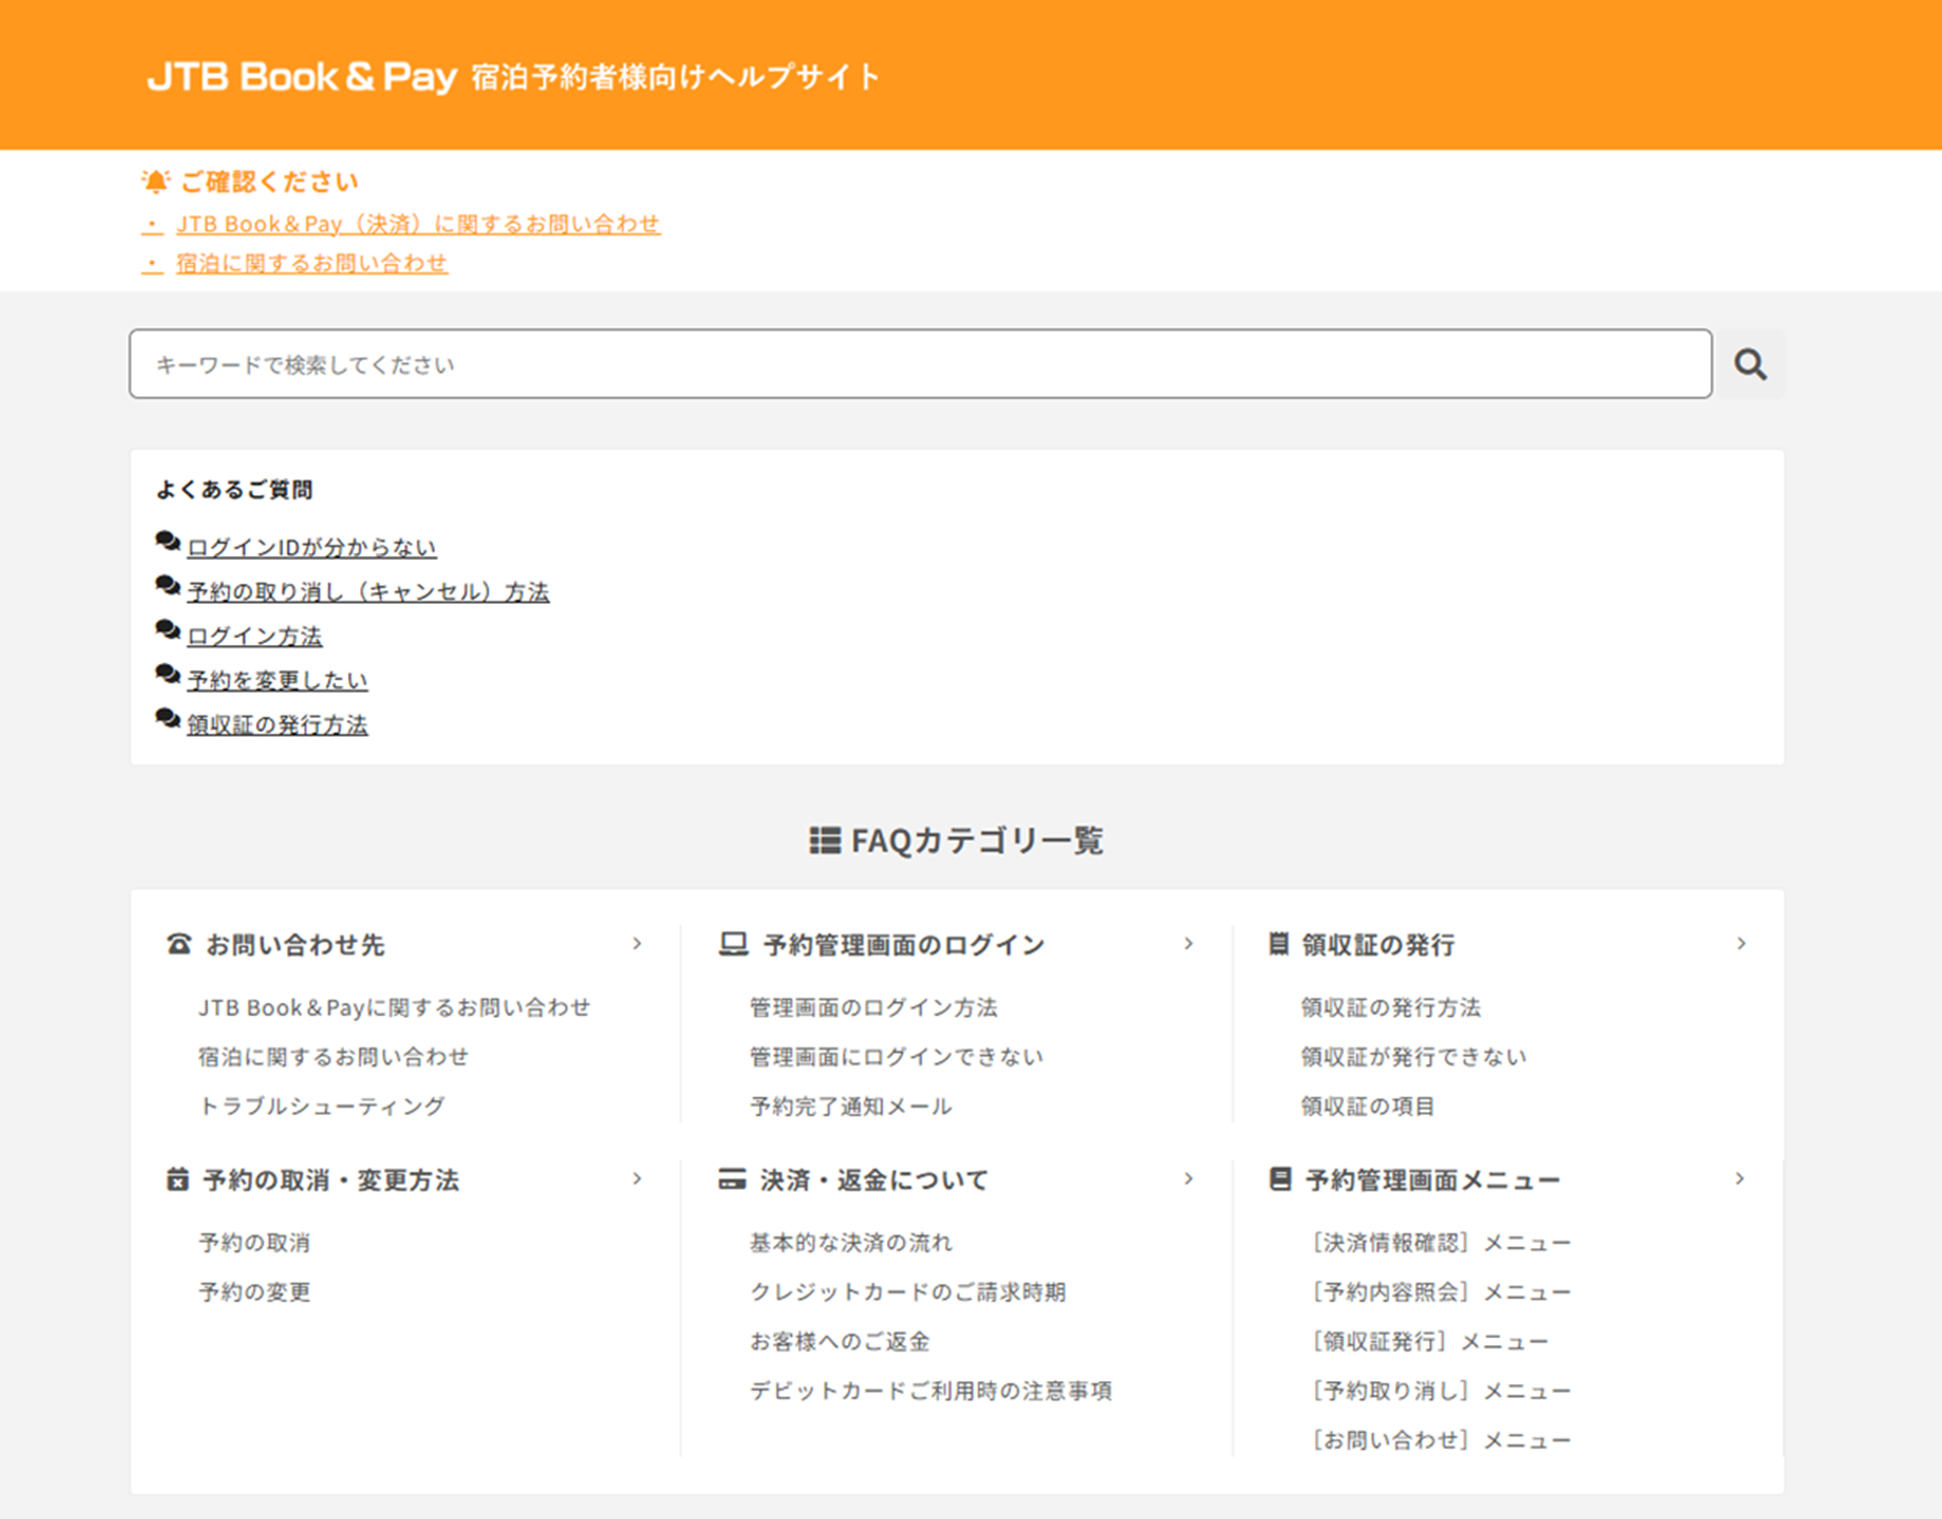Image resolution: width=1942 pixels, height=1519 pixels.
Task: Select 管理画面にログインできない menu entry
Action: tap(896, 1057)
